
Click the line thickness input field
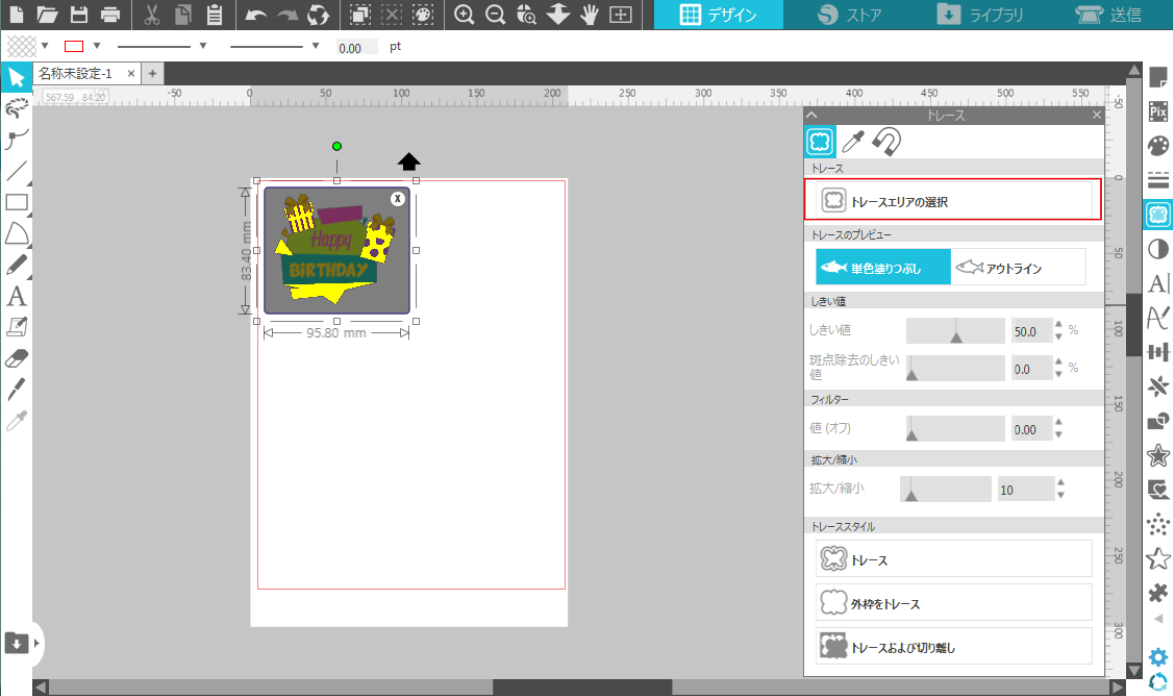pos(356,47)
